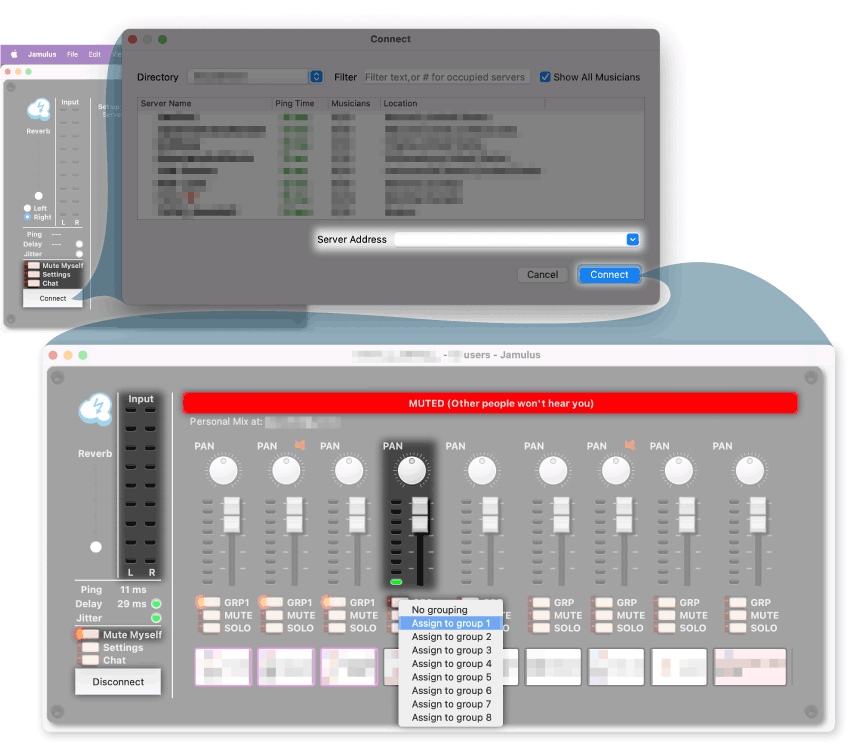Click the Jamulus cloud logo above the Disconnect button

pyautogui.click(x=96, y=410)
